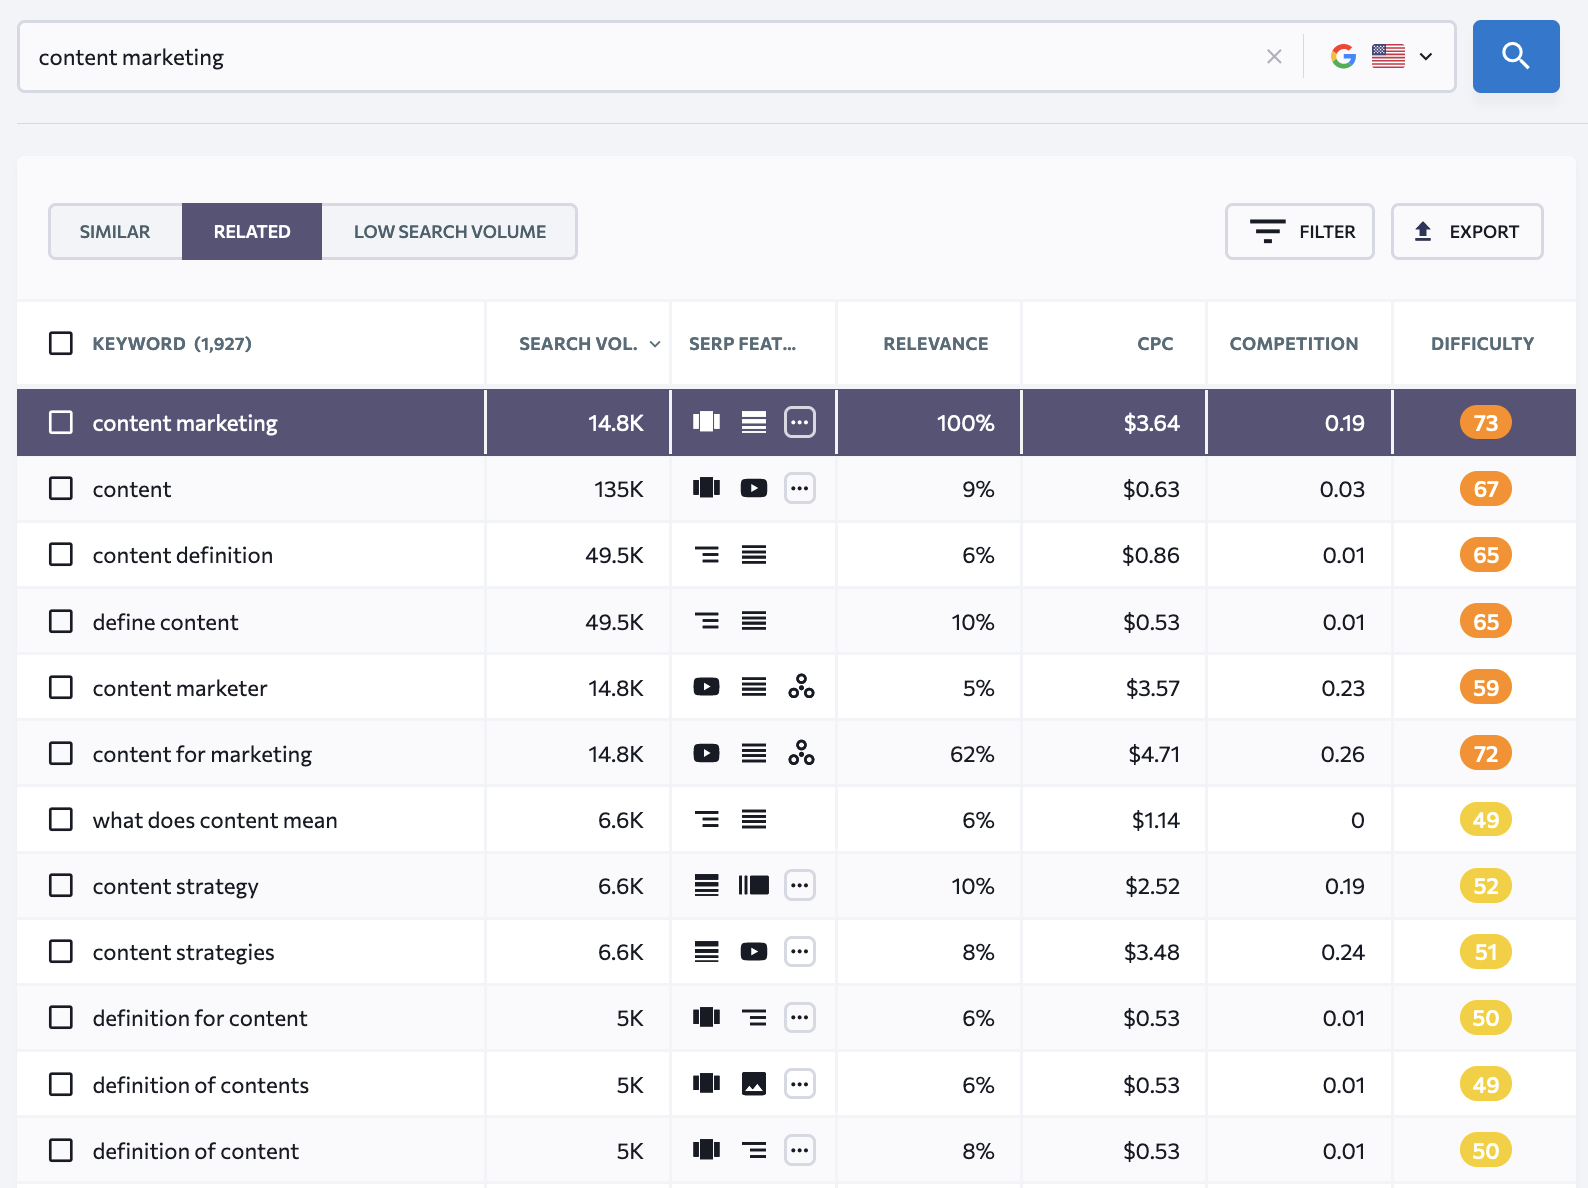This screenshot has height=1188, width=1588.
Task: Open the Filter button
Action: point(1299,232)
